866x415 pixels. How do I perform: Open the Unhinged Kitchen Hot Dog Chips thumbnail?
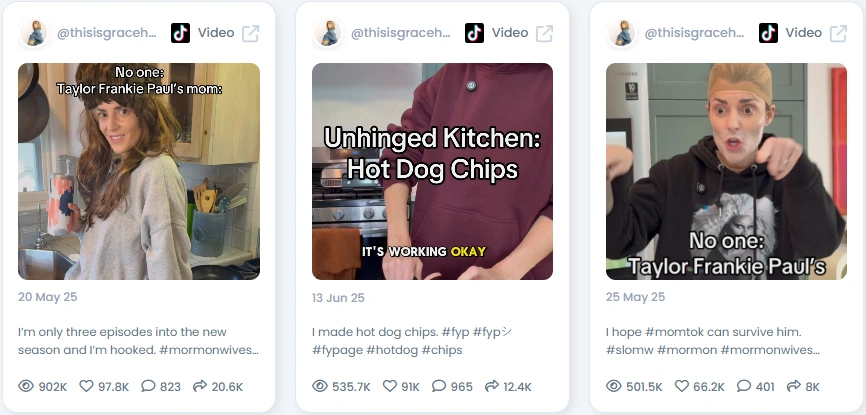[432, 171]
